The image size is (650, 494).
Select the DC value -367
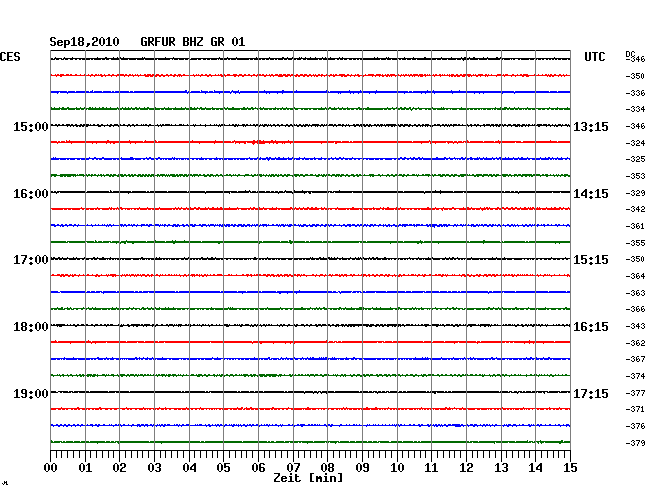coord(635,359)
